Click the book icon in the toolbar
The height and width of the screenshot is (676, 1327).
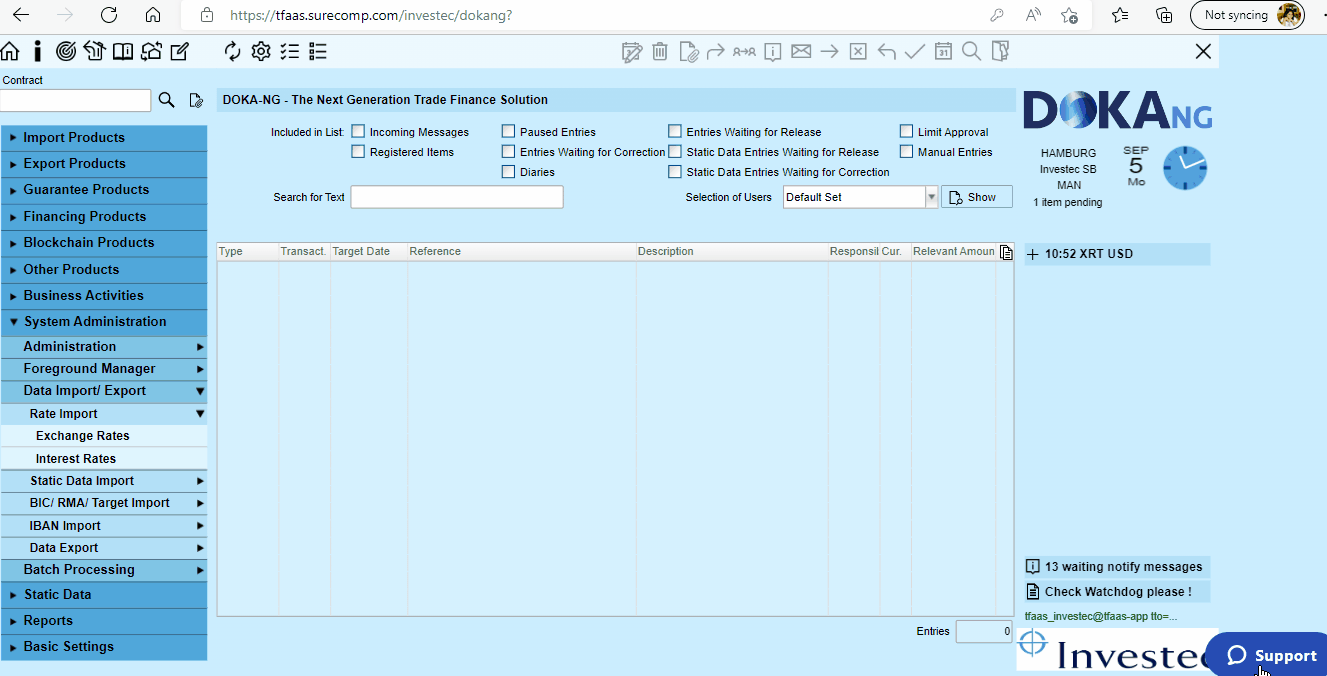click(x=123, y=51)
